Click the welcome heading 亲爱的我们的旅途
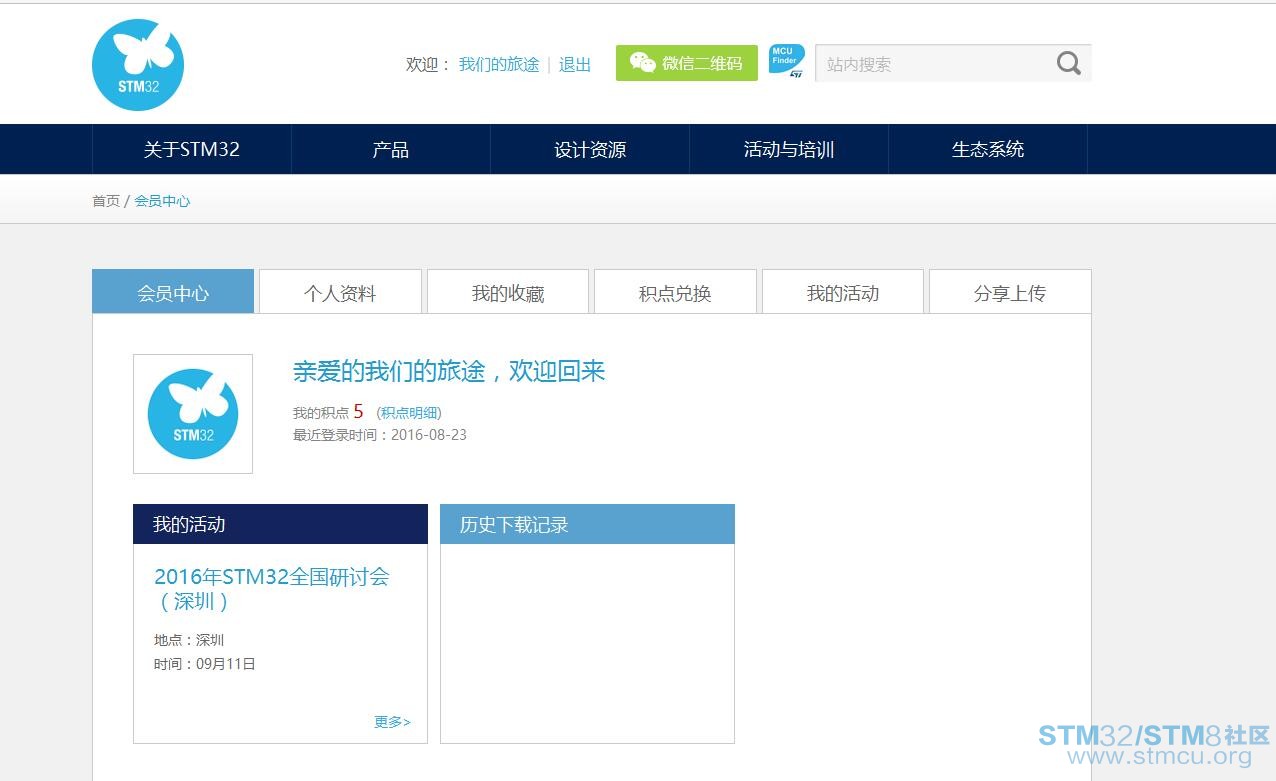This screenshot has width=1276, height=781. [x=449, y=371]
